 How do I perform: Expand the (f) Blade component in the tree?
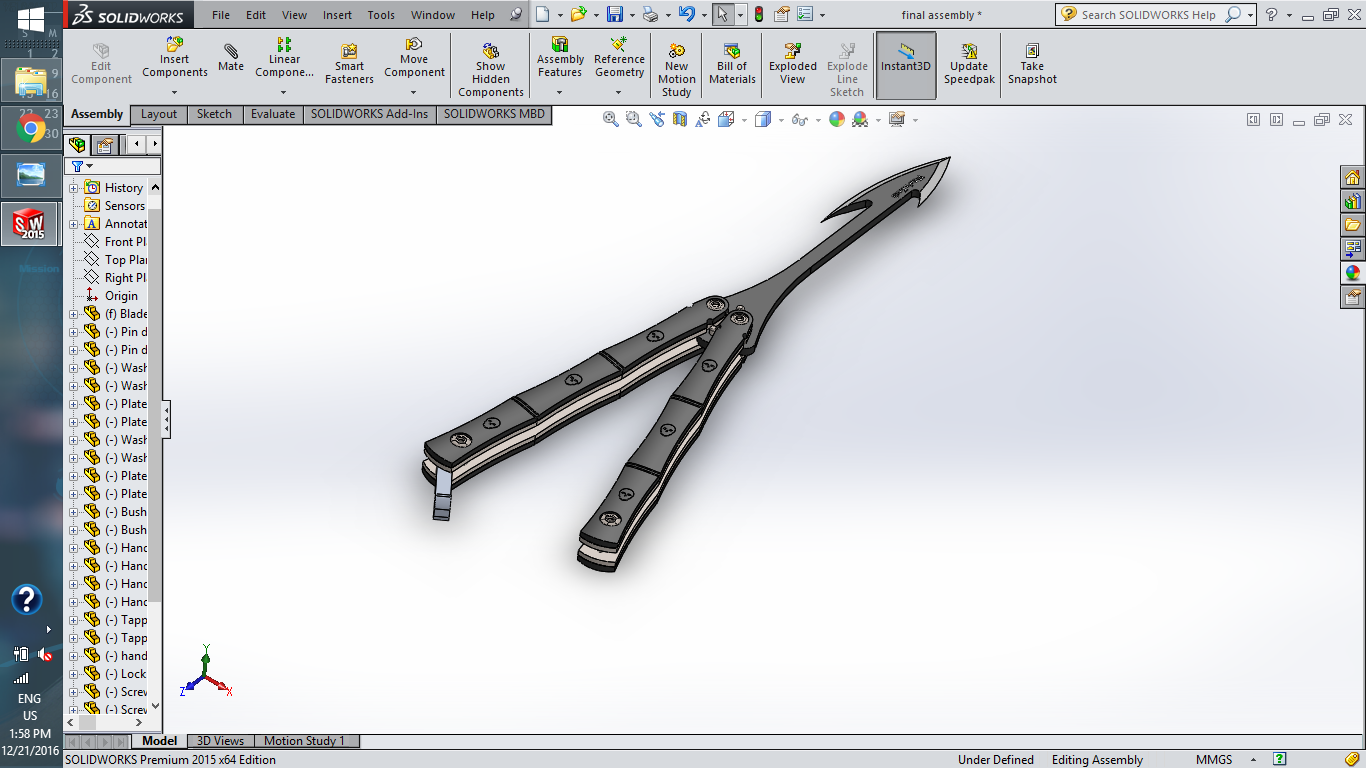[x=73, y=313]
